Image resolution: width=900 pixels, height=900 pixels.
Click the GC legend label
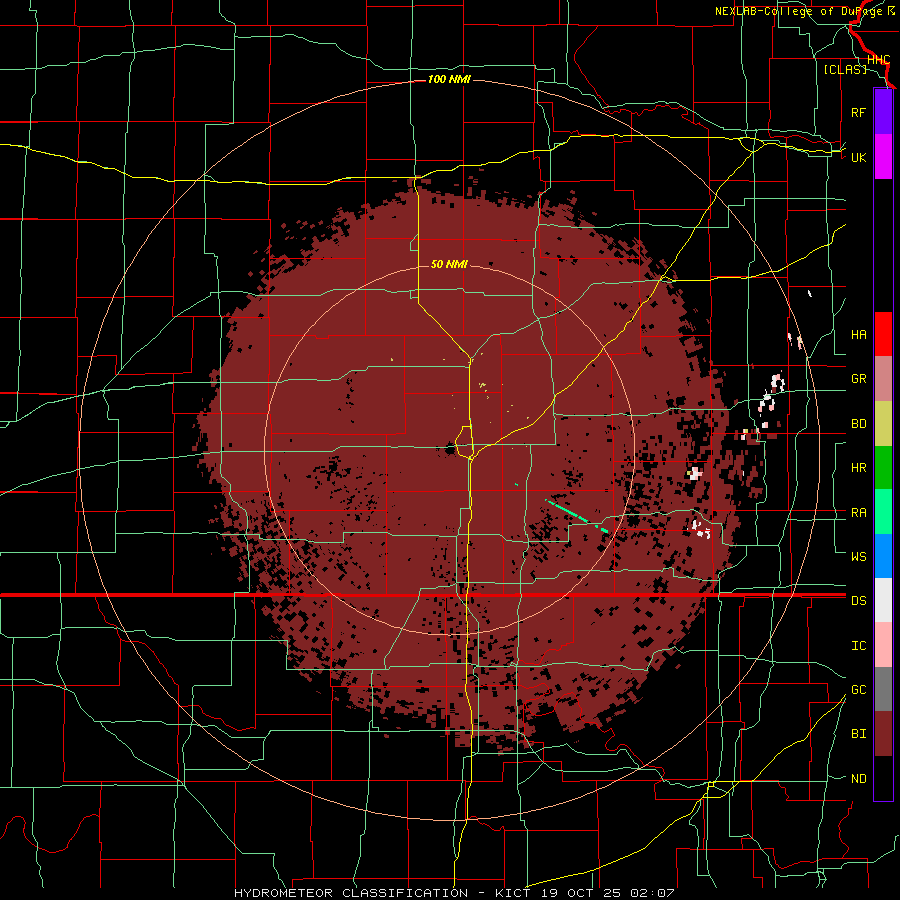click(858, 690)
